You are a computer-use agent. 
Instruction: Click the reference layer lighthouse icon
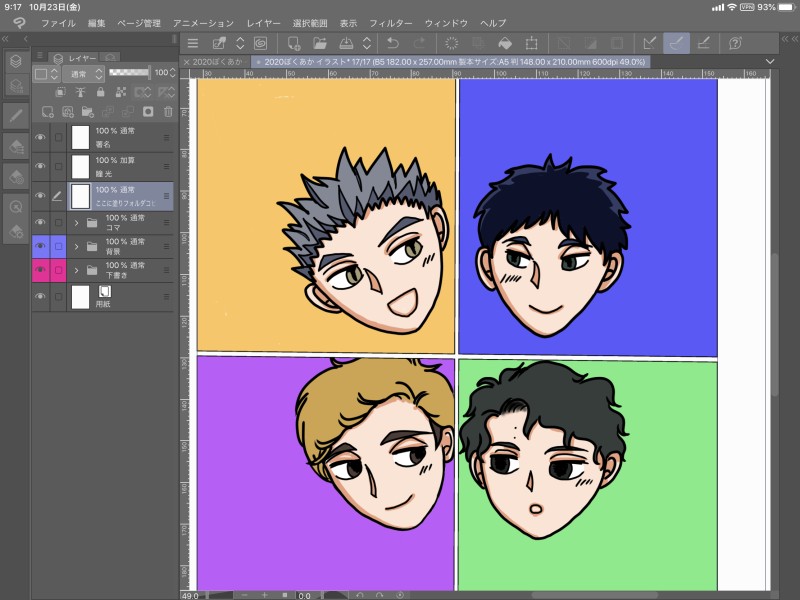tap(80, 92)
